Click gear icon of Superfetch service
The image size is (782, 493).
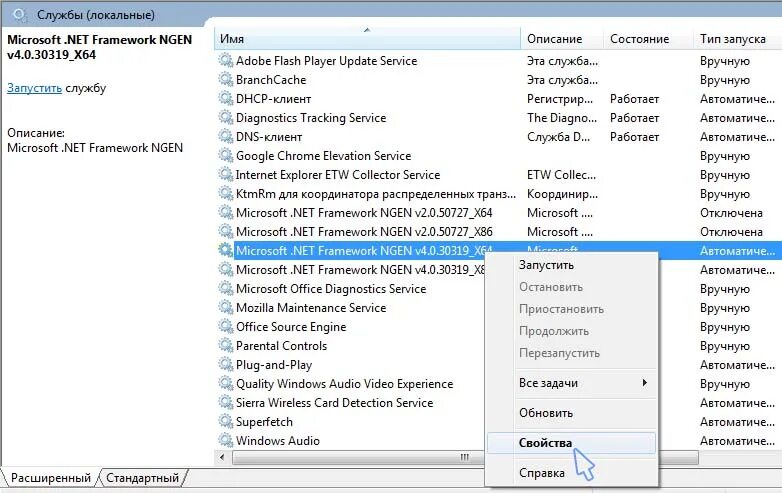[x=225, y=422]
